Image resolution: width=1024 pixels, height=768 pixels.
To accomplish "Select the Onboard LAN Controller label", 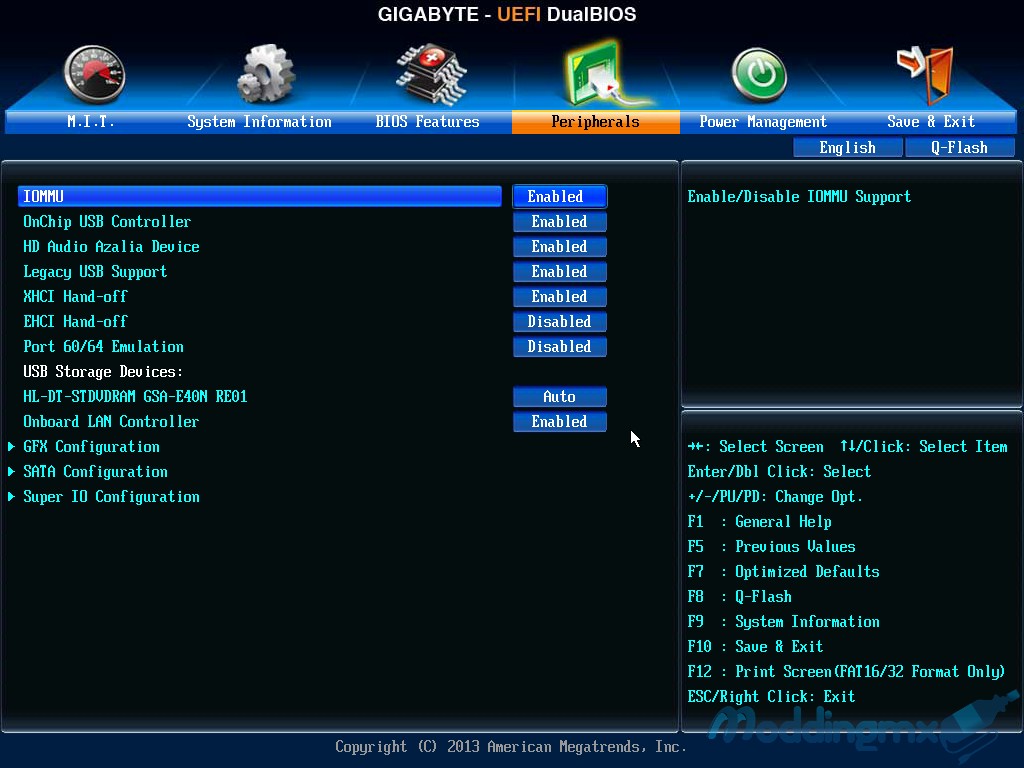I will (x=111, y=421).
